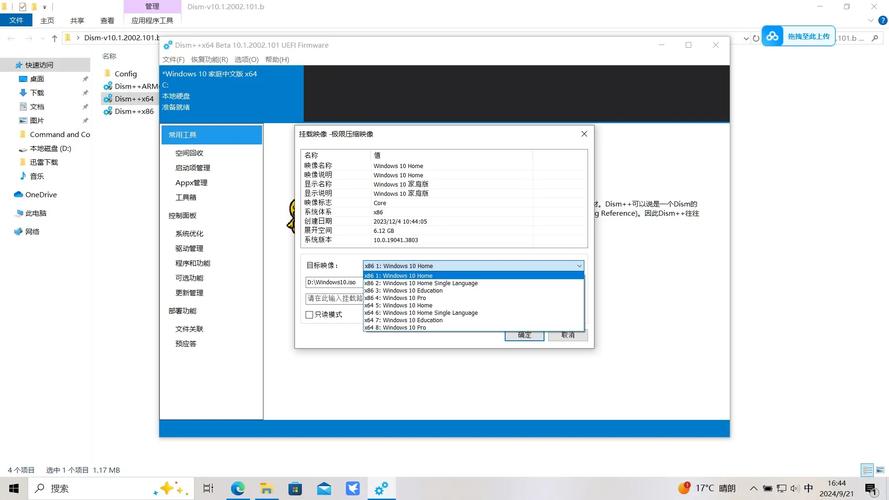The width and height of the screenshot is (889, 500).
Task: Open 空间回收 in Dism++ sidebar
Action: pyautogui.click(x=189, y=153)
